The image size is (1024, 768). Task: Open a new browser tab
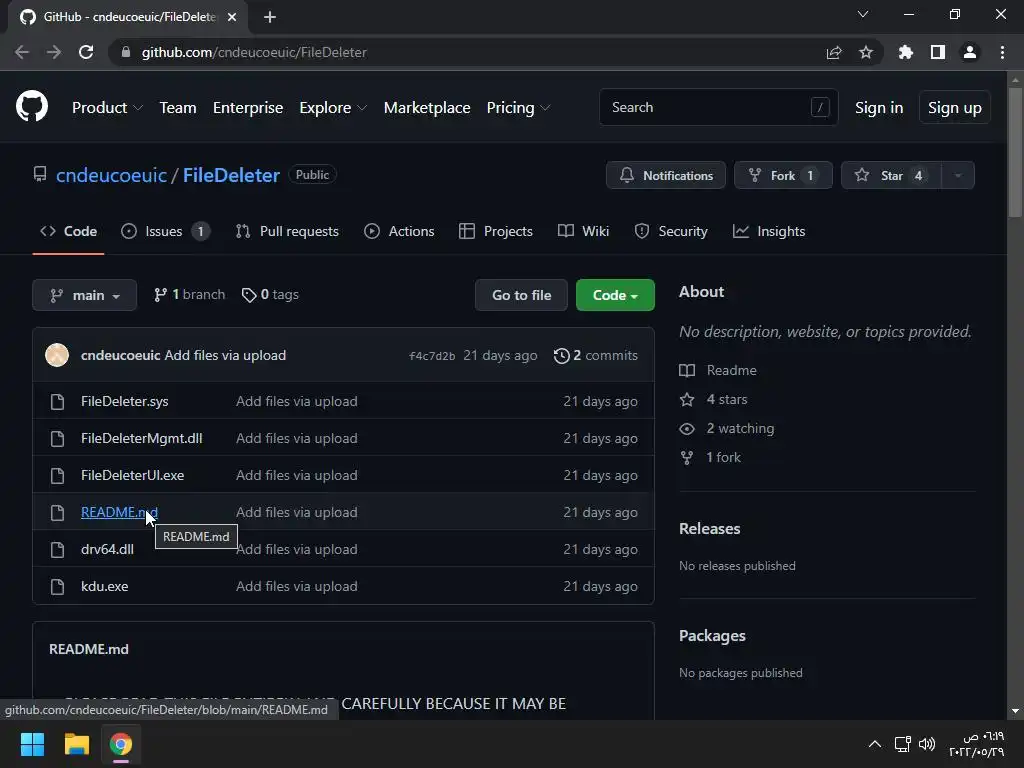coord(270,17)
